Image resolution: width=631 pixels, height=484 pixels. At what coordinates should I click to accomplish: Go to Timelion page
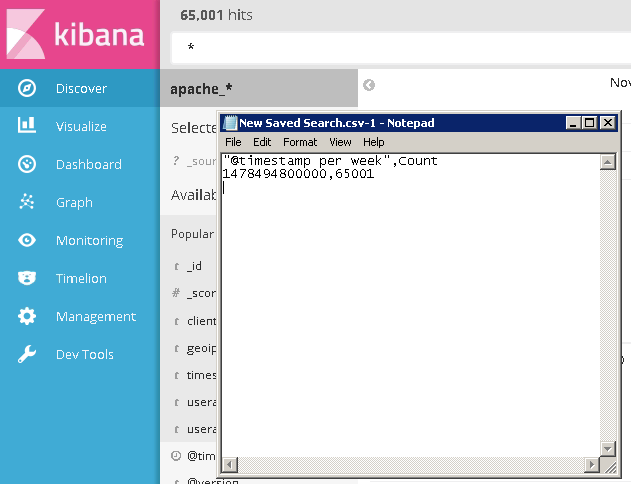coord(81,278)
